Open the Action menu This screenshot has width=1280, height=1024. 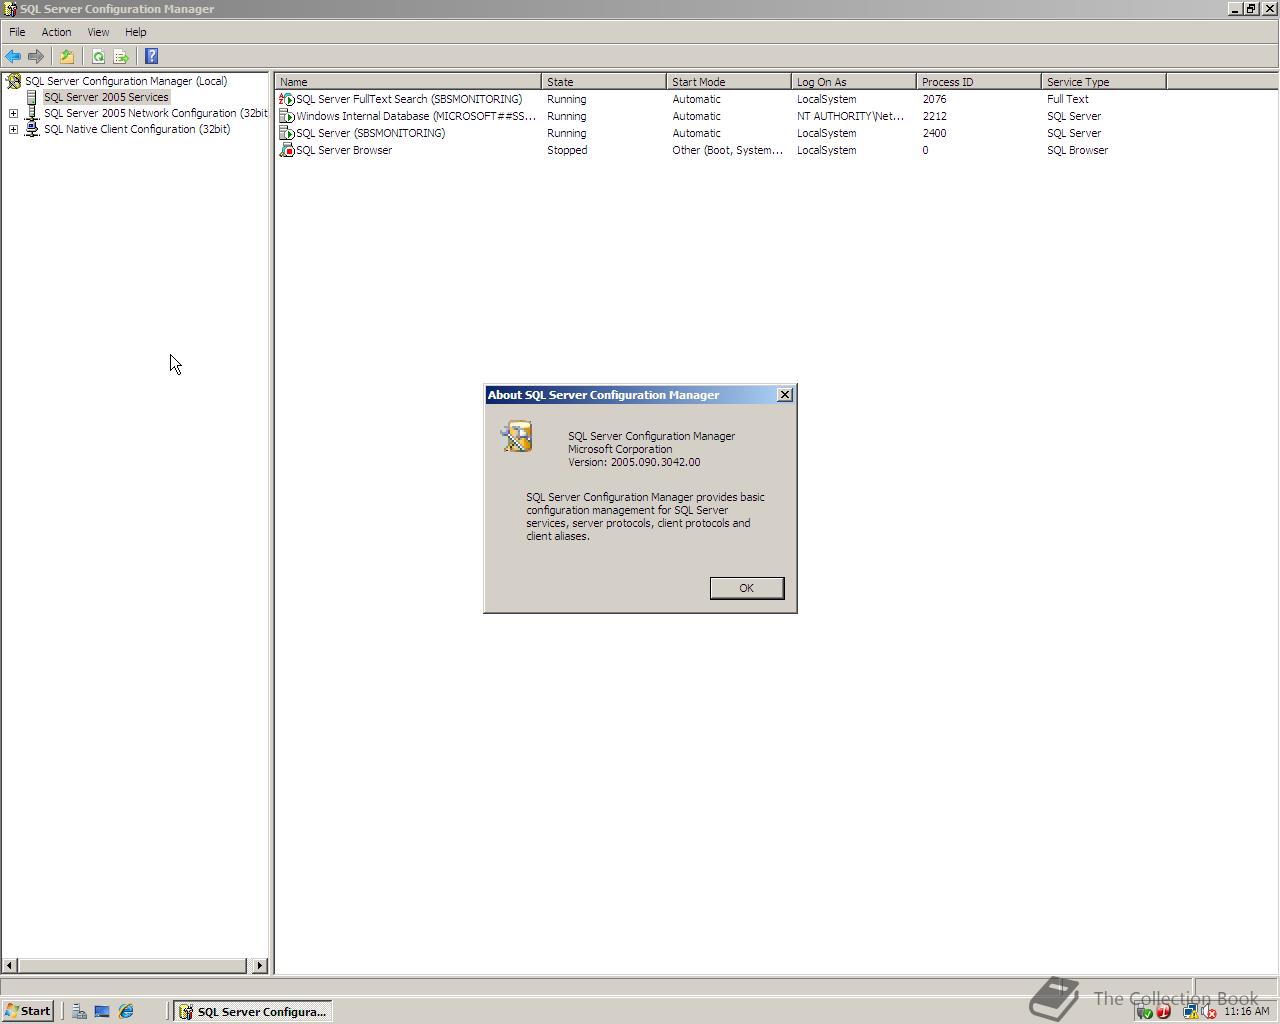point(56,32)
